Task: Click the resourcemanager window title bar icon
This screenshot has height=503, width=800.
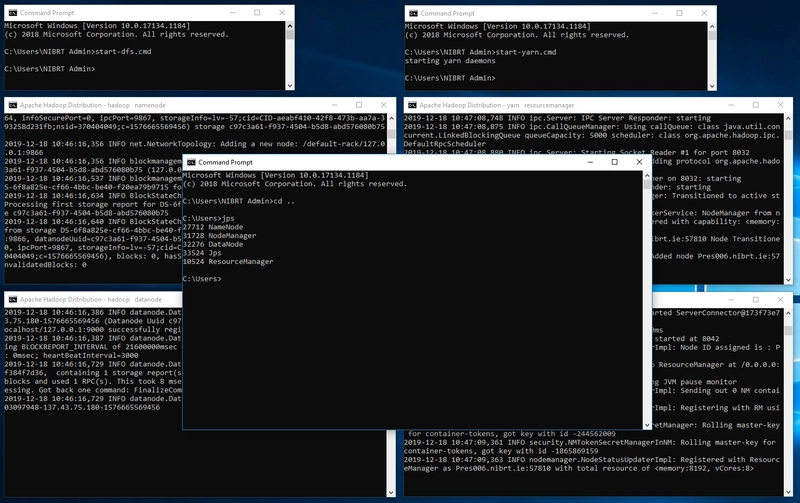Action: click(412, 104)
